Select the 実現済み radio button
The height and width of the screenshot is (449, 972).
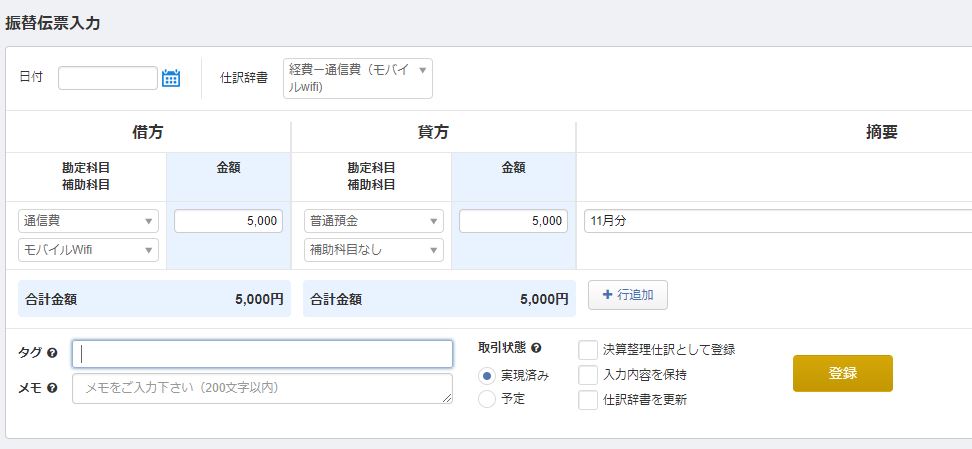(x=487, y=375)
